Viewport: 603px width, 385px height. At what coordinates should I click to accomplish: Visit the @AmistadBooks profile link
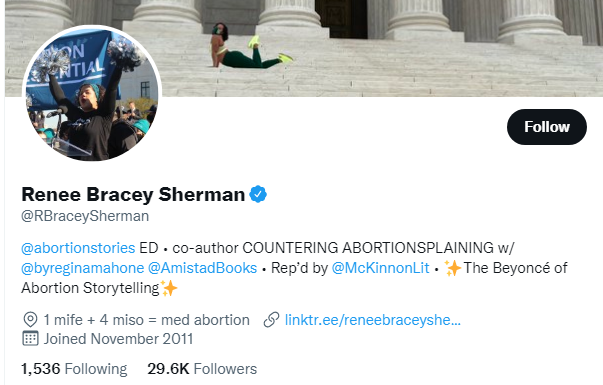202,268
